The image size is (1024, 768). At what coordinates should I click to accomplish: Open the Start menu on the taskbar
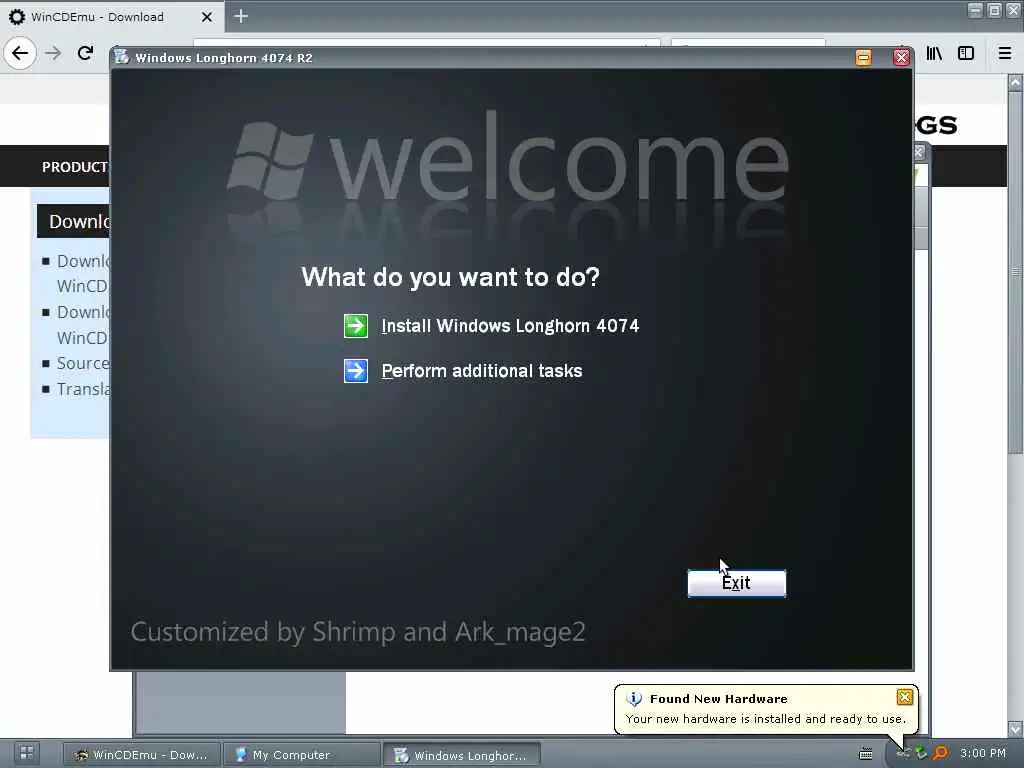(x=27, y=753)
